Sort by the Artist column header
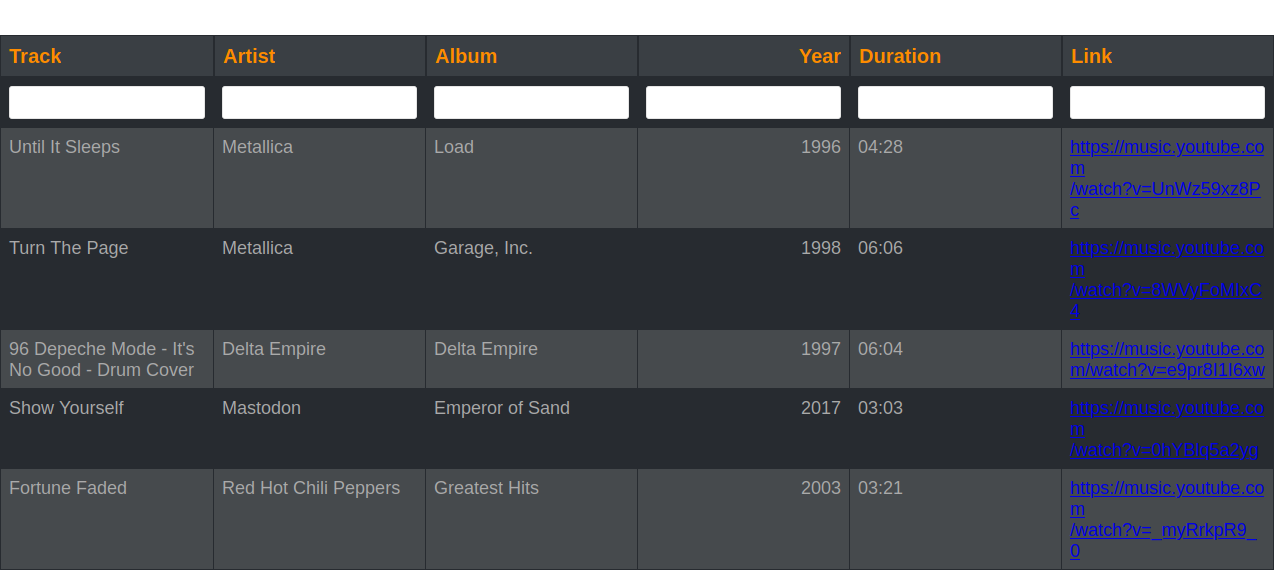Screen dimensions: 1278x570 click(320, 56)
